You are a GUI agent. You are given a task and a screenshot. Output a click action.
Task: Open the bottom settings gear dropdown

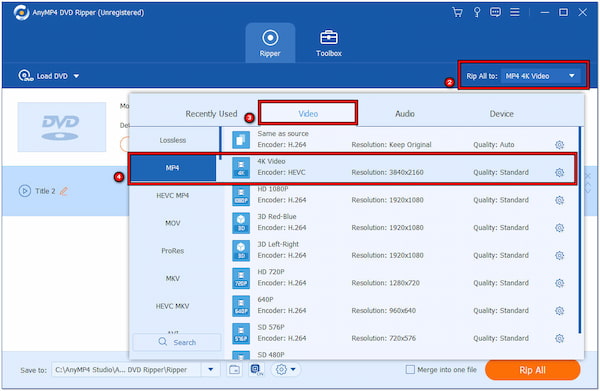(285, 370)
